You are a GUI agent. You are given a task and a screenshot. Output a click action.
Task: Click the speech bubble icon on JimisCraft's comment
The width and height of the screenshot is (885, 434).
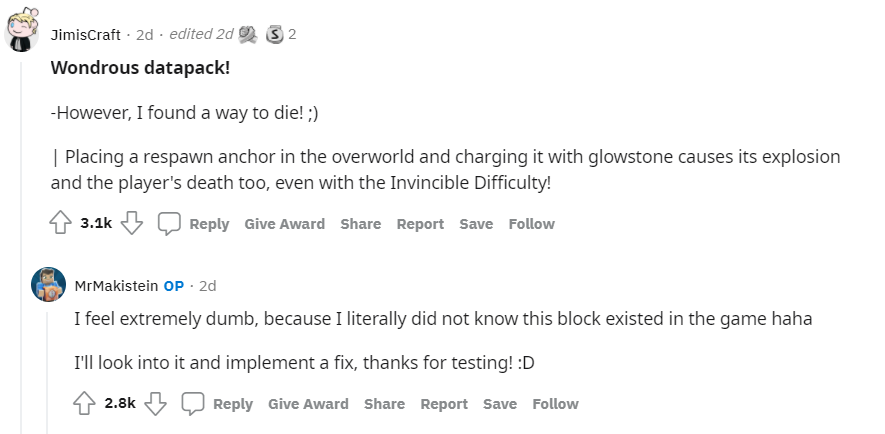click(169, 223)
